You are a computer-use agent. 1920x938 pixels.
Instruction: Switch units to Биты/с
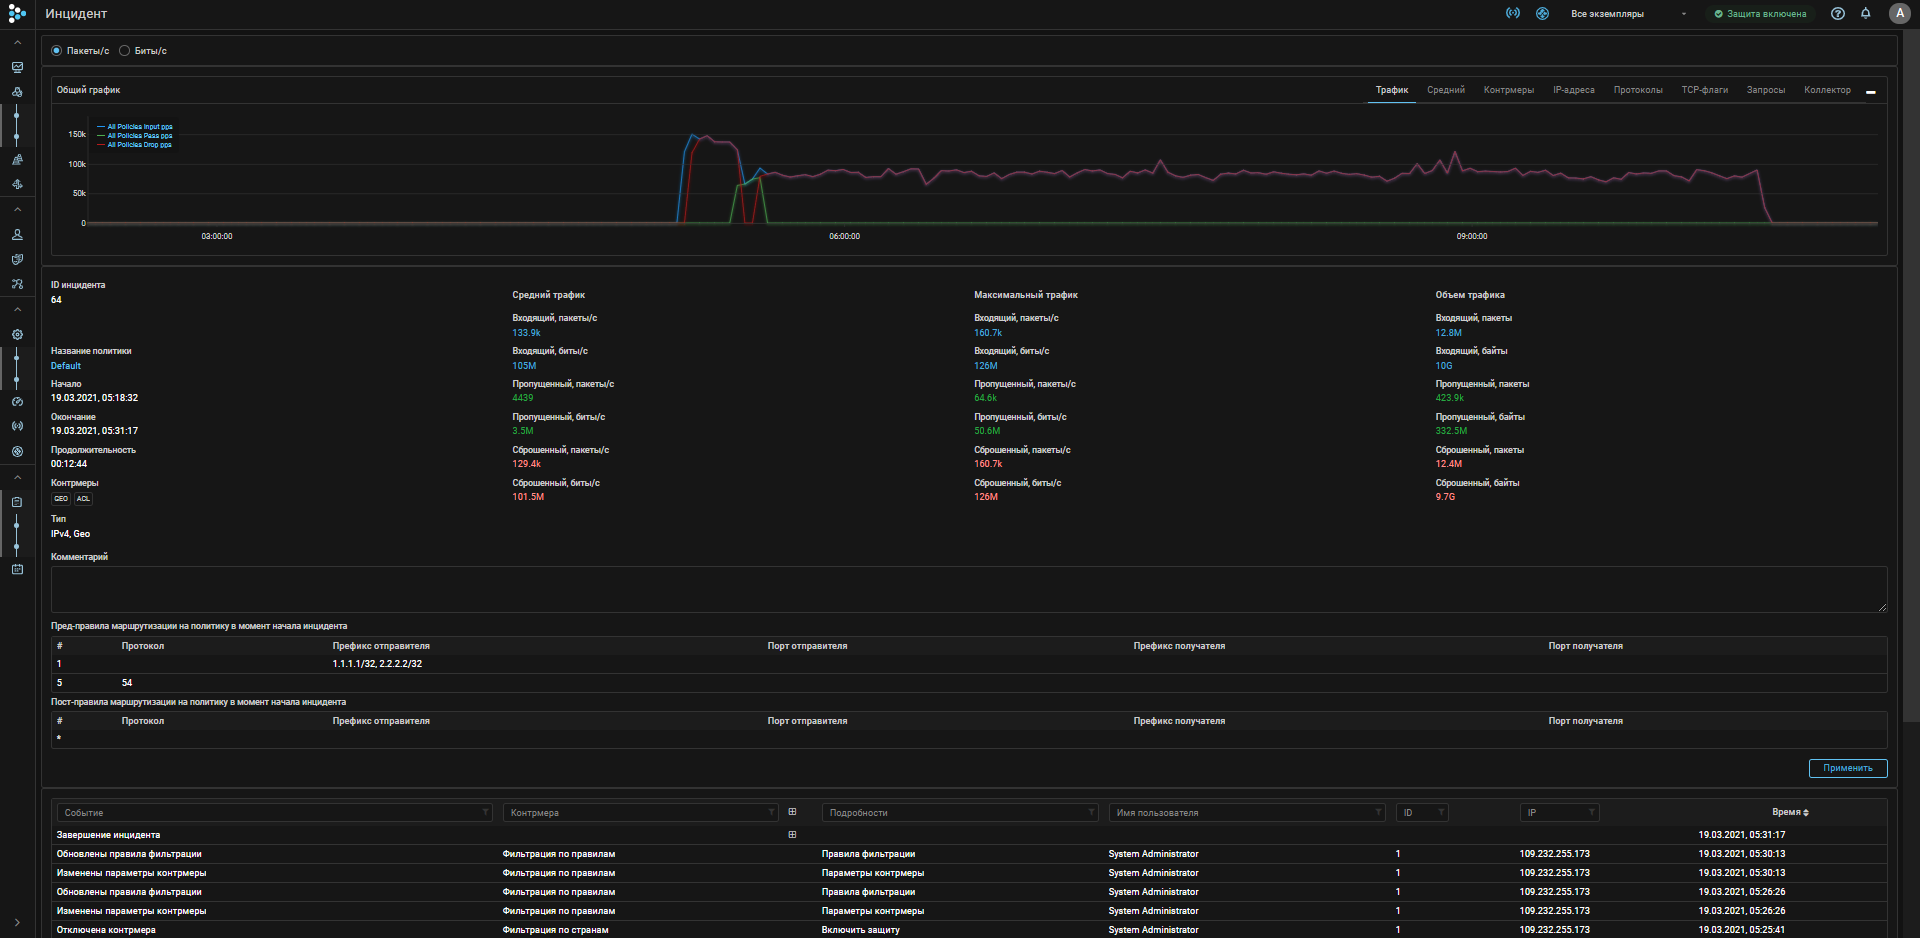click(125, 51)
